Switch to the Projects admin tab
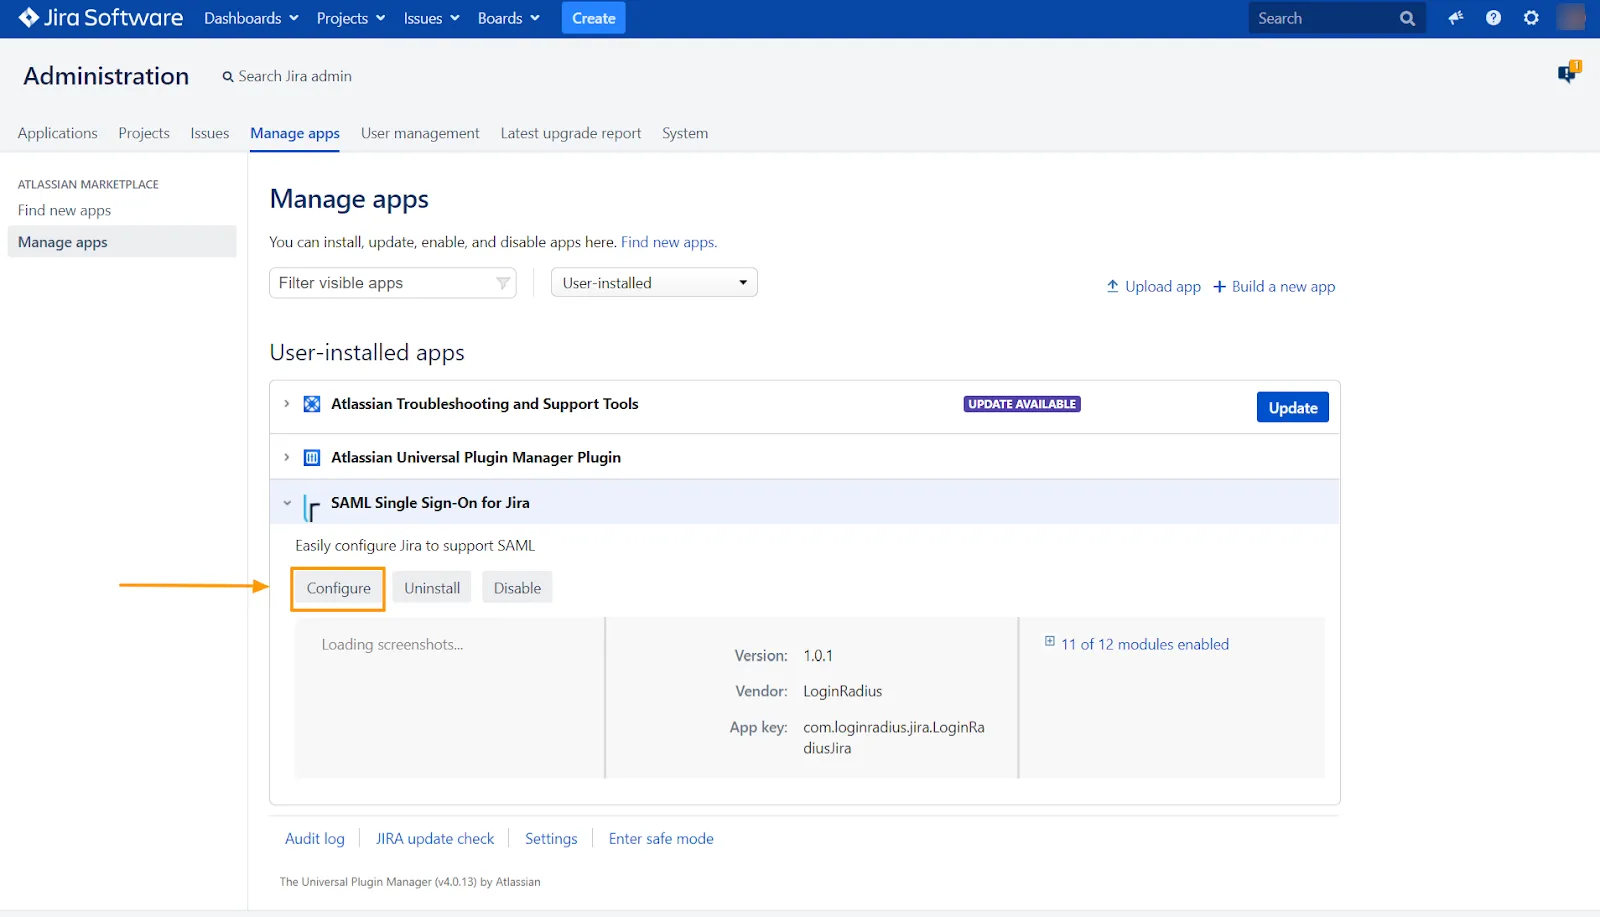Image resolution: width=1600 pixels, height=917 pixels. point(144,133)
